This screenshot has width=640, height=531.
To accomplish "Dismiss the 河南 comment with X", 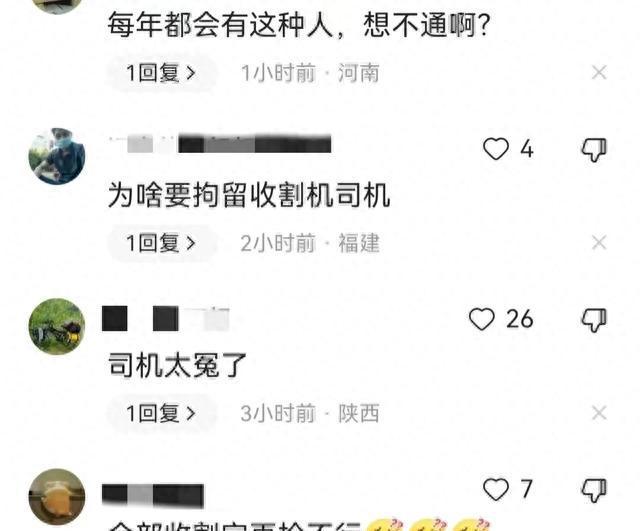I will (599, 73).
